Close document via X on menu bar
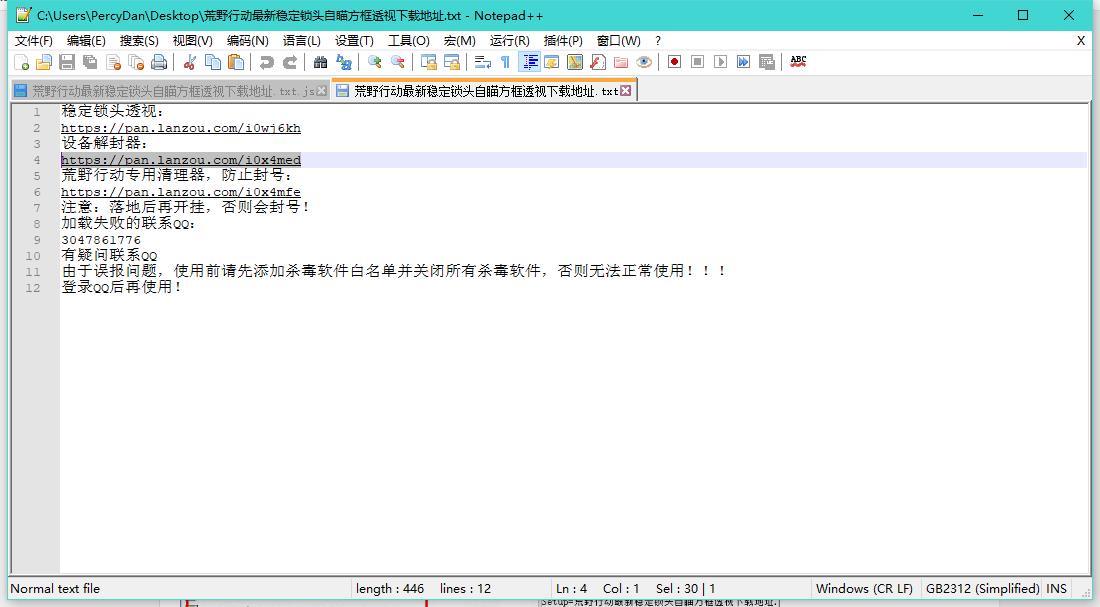 pyautogui.click(x=1081, y=41)
